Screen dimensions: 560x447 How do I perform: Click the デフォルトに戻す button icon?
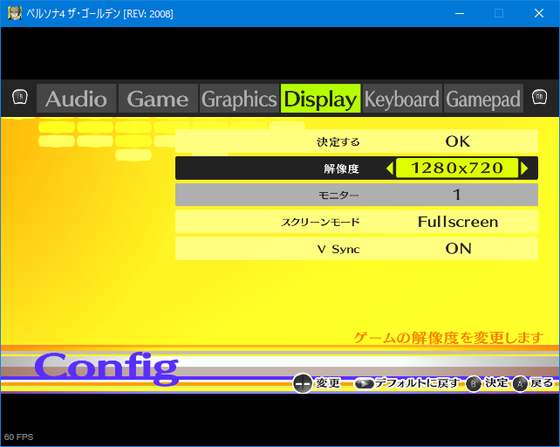[364, 384]
